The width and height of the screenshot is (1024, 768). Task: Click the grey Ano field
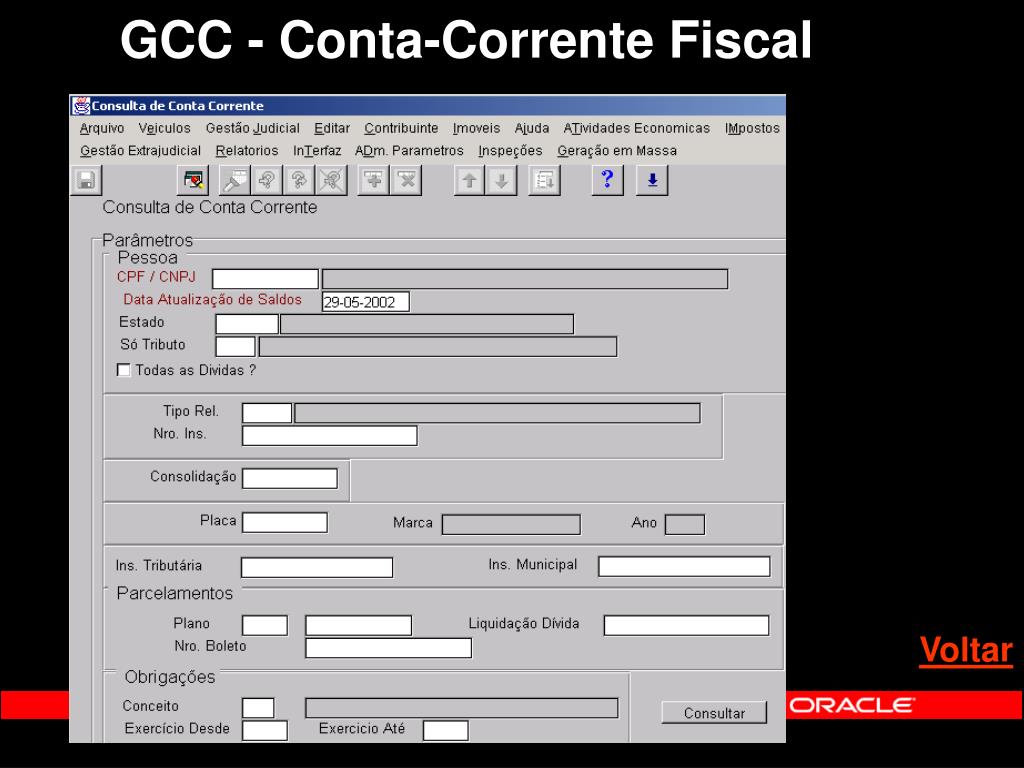point(685,524)
